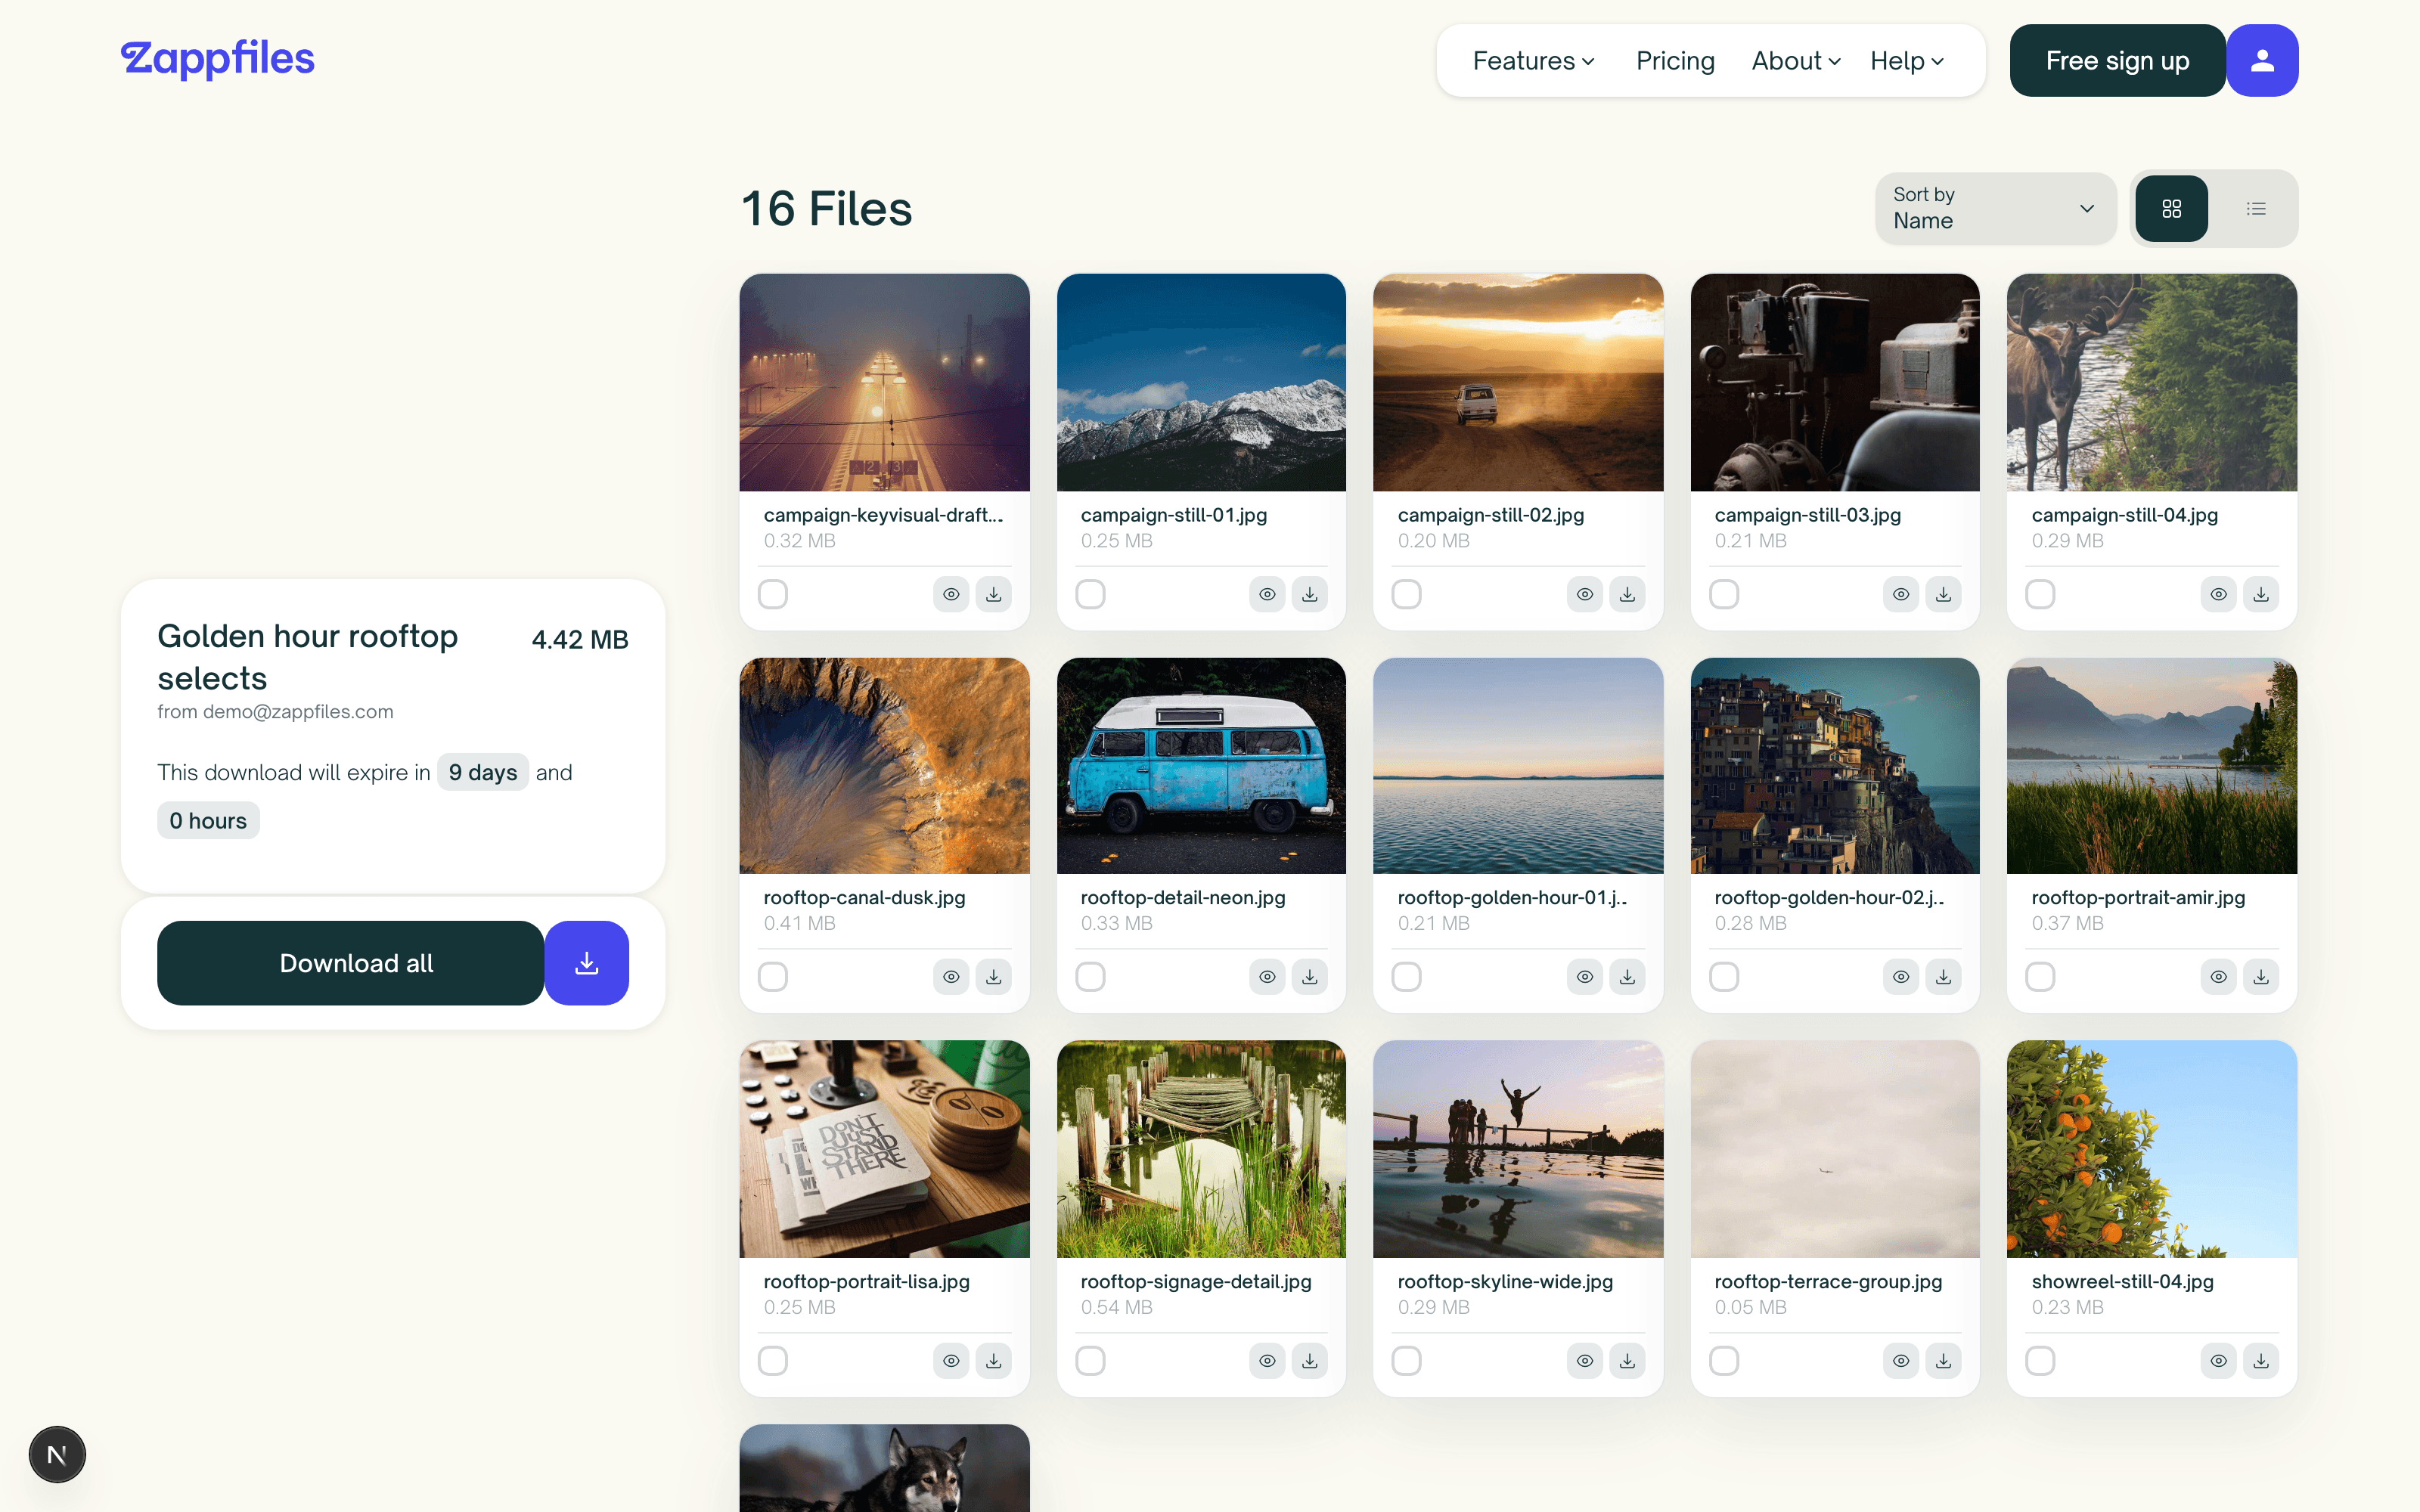Expand the Help menu
The image size is (2420, 1512).
pyautogui.click(x=1907, y=61)
